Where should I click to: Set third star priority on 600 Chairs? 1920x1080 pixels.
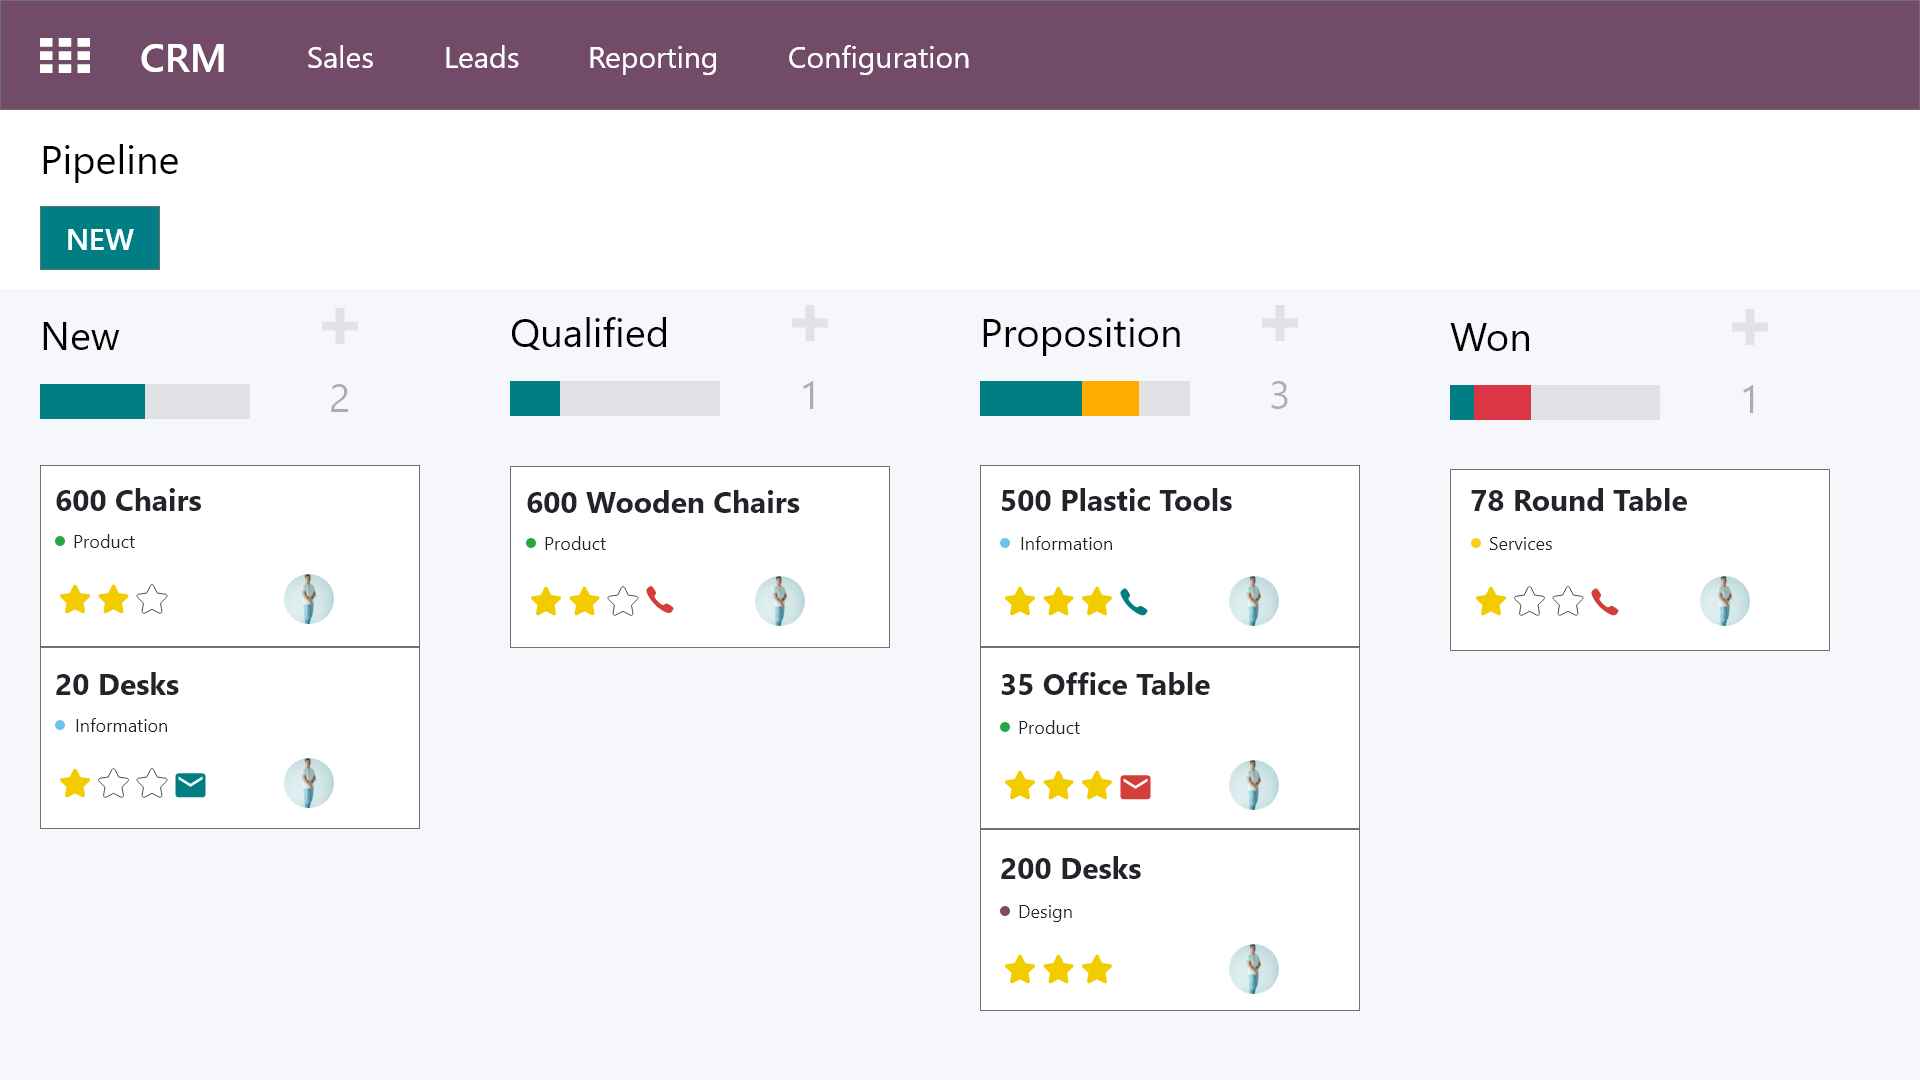[152, 600]
